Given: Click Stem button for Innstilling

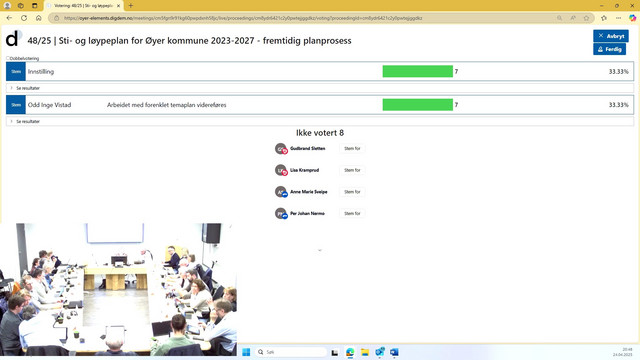Looking at the screenshot, I should click(16, 71).
